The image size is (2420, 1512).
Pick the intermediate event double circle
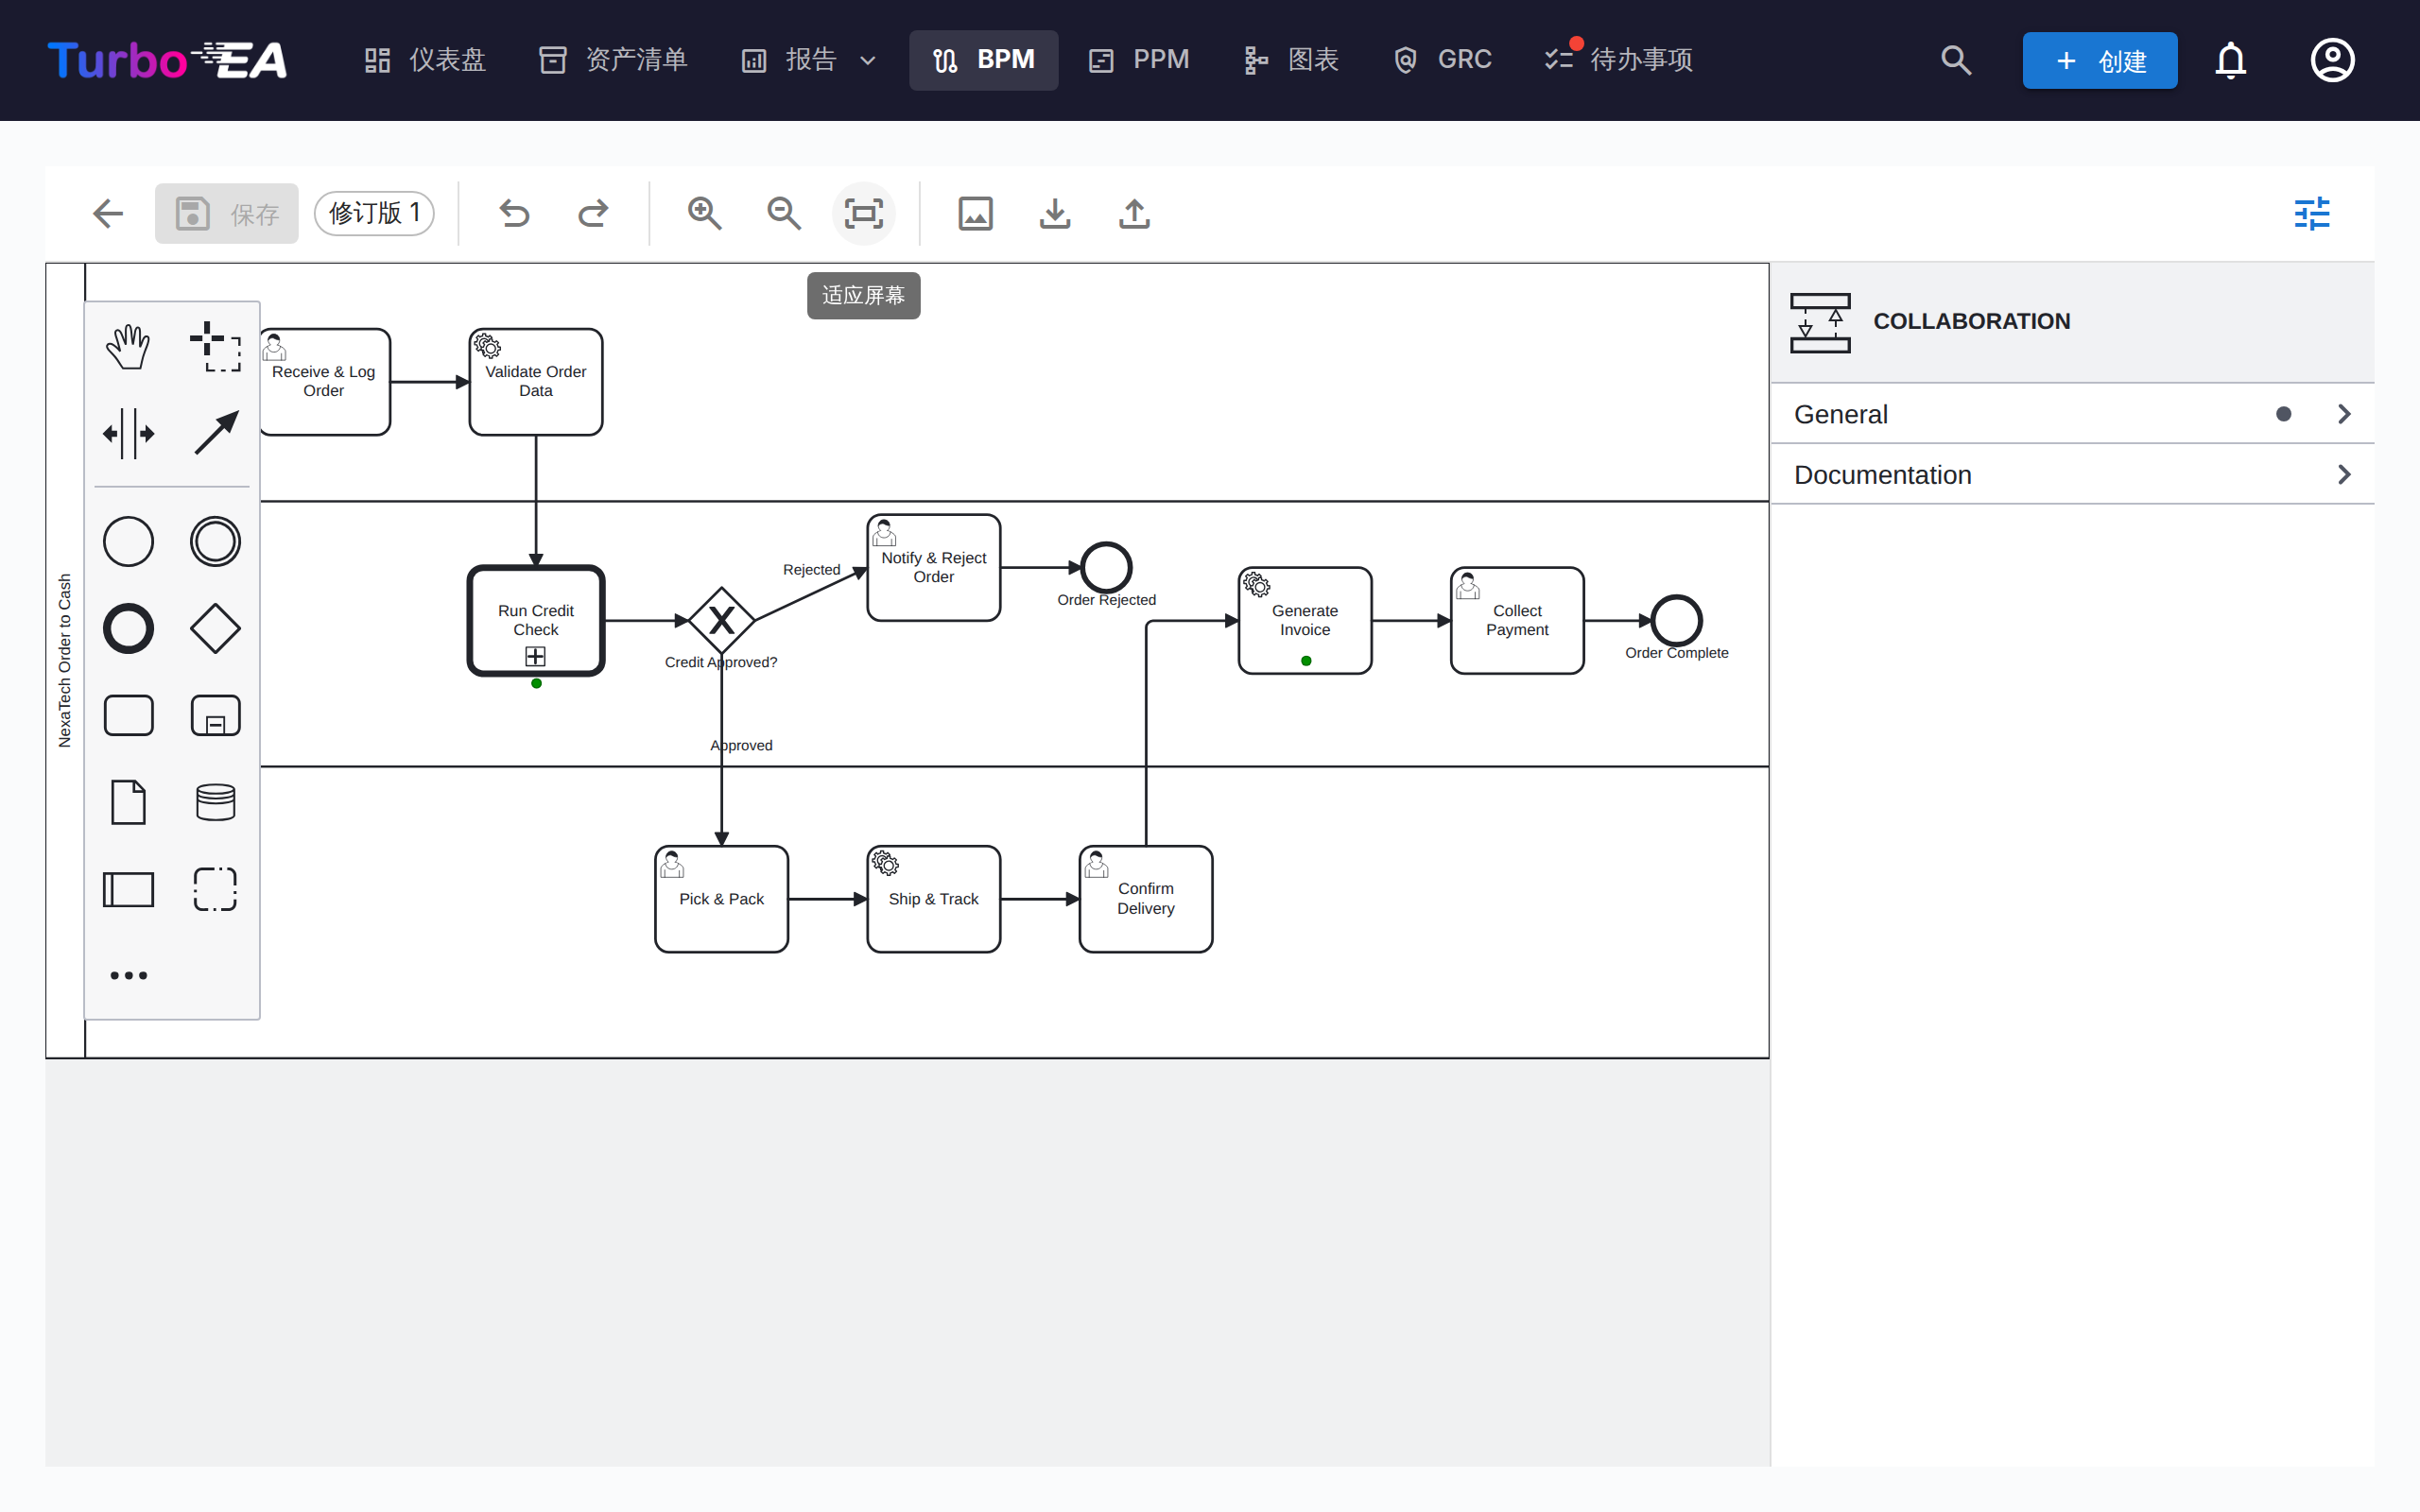click(215, 542)
